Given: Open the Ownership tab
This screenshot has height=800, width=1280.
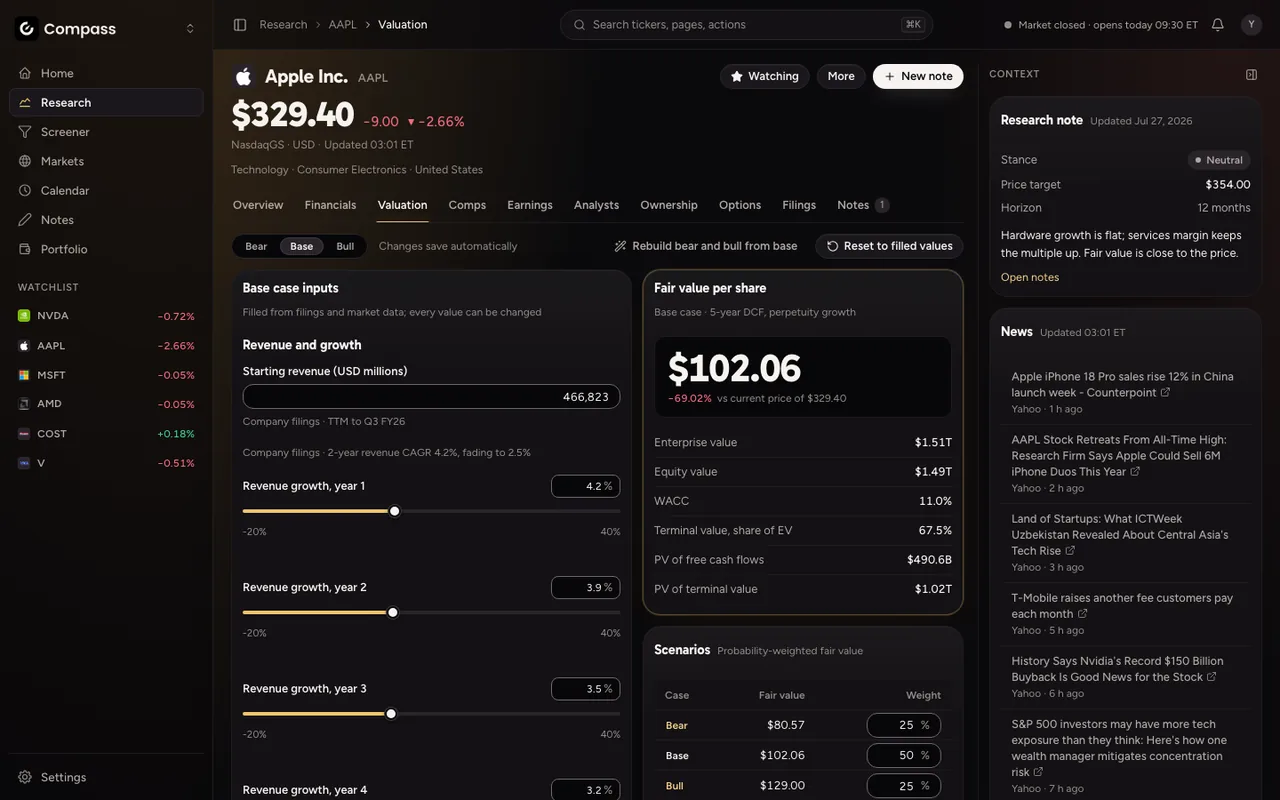Looking at the screenshot, I should pos(669,205).
